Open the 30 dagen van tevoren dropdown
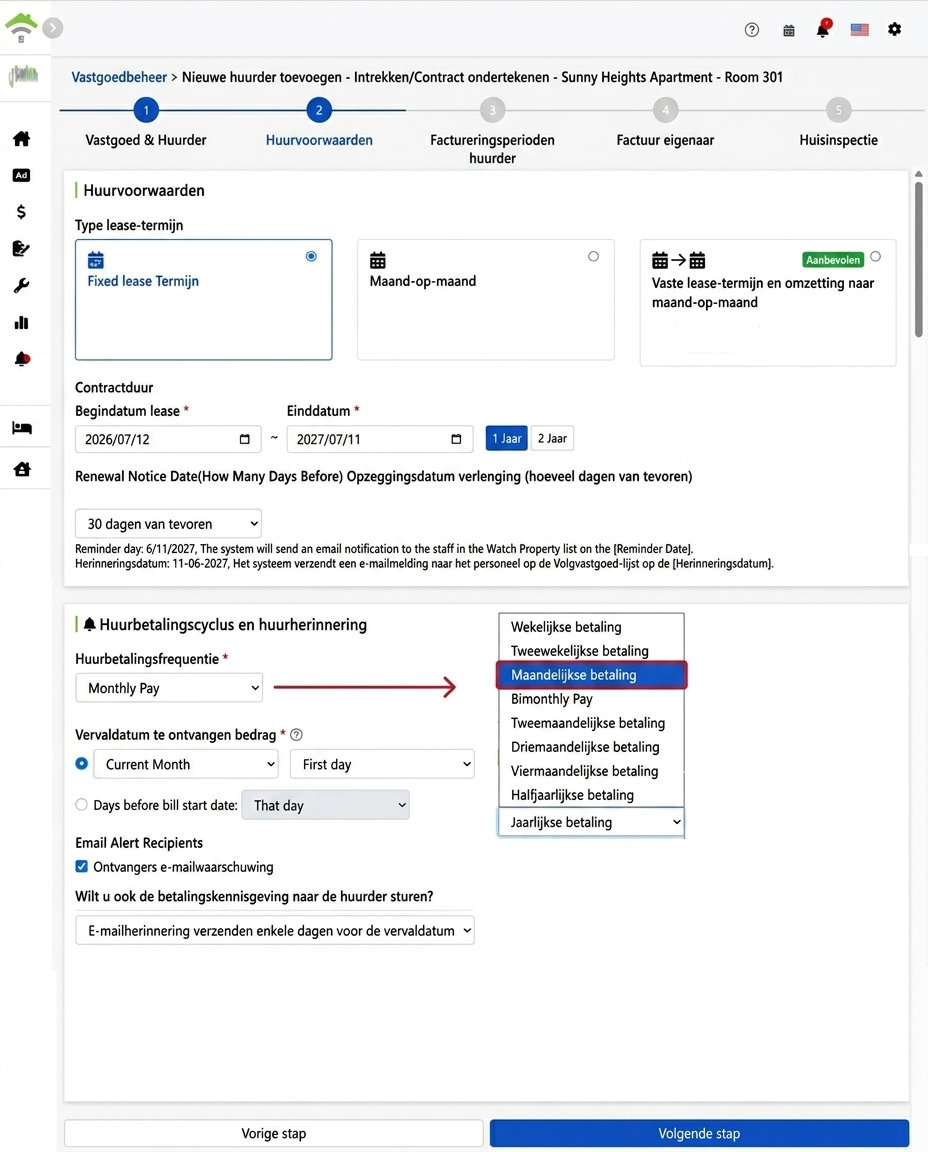Image resolution: width=928 pixels, height=1152 pixels. coord(168,524)
